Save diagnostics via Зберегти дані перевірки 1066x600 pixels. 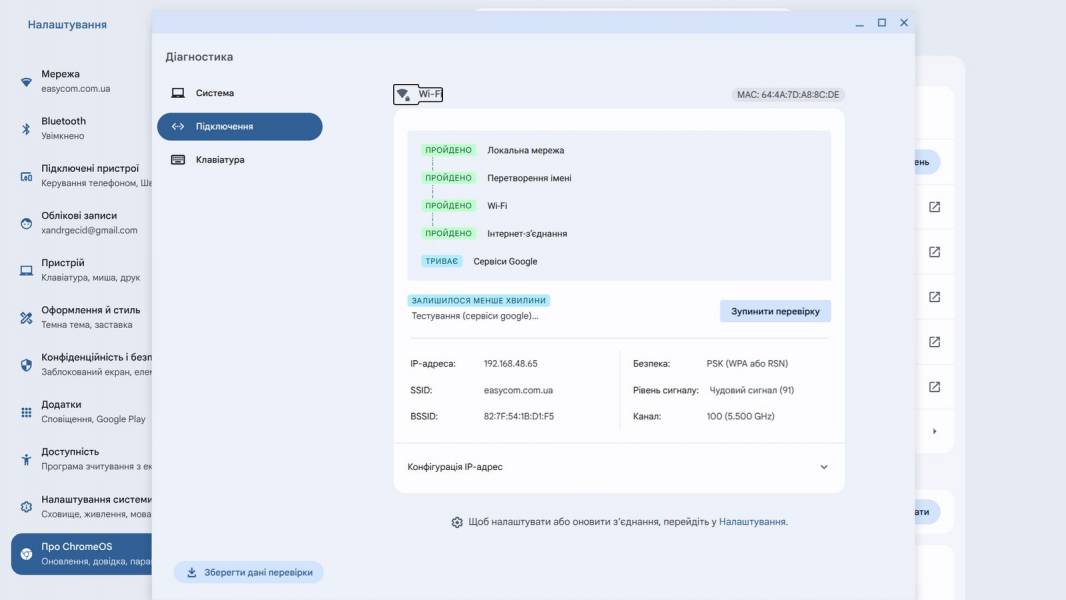(249, 572)
